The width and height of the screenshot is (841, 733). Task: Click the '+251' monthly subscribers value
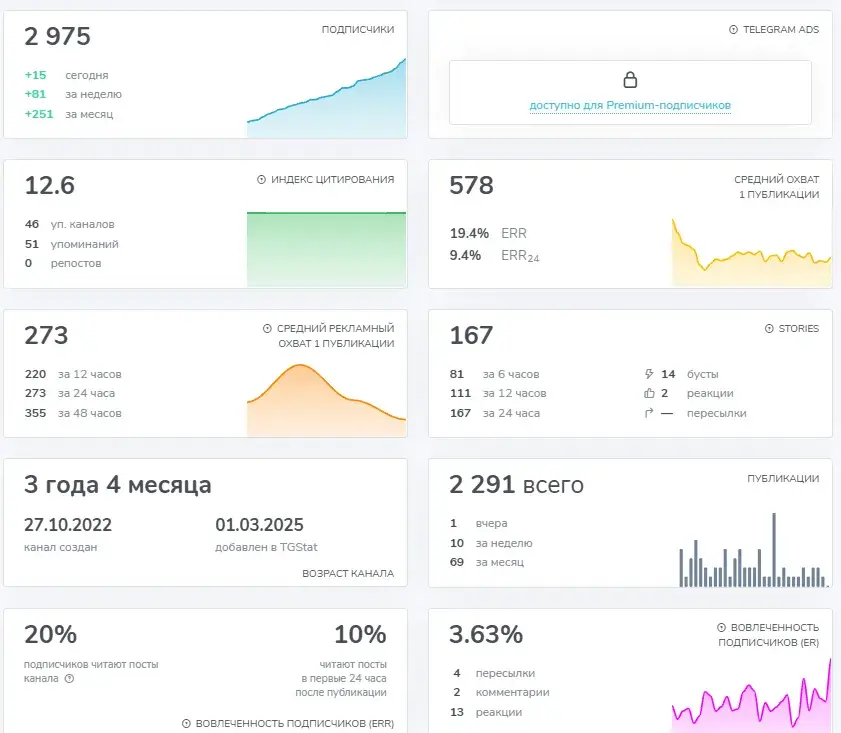coord(39,114)
